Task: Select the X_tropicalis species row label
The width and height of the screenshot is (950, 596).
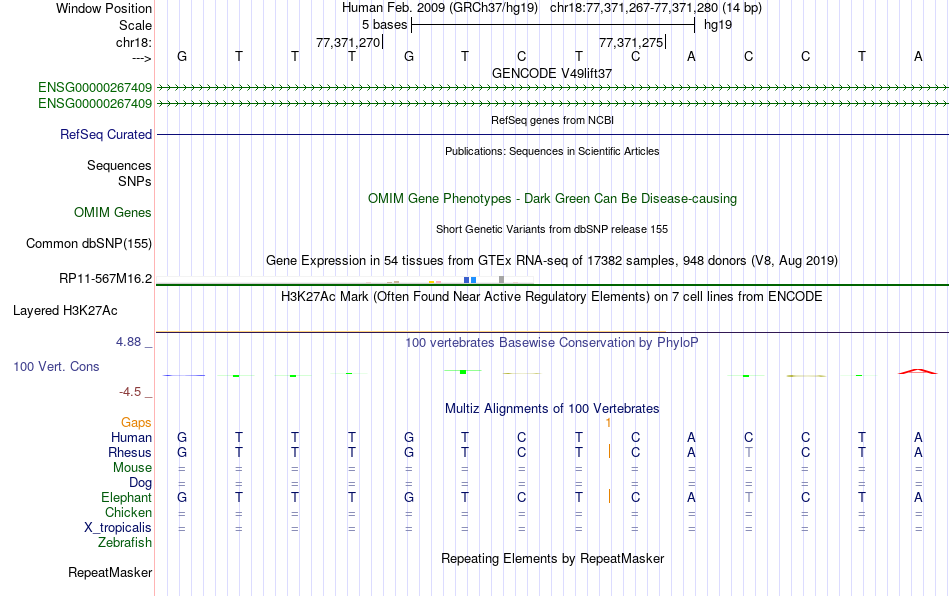Action: point(118,528)
